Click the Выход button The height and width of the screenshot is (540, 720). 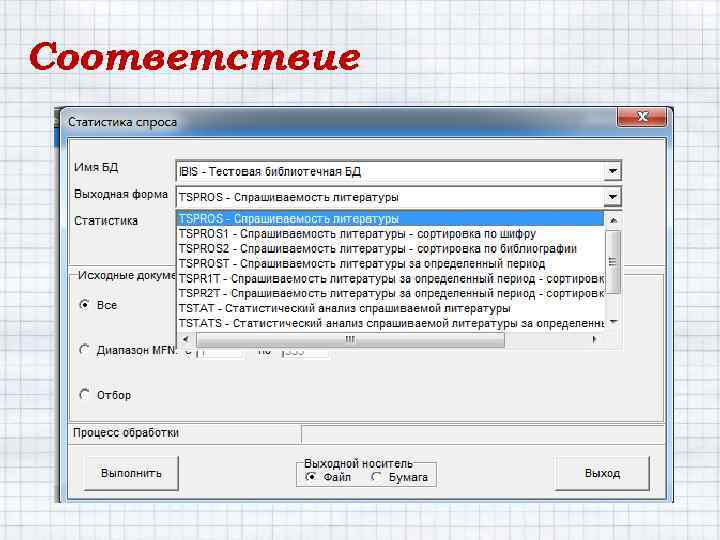point(602,473)
